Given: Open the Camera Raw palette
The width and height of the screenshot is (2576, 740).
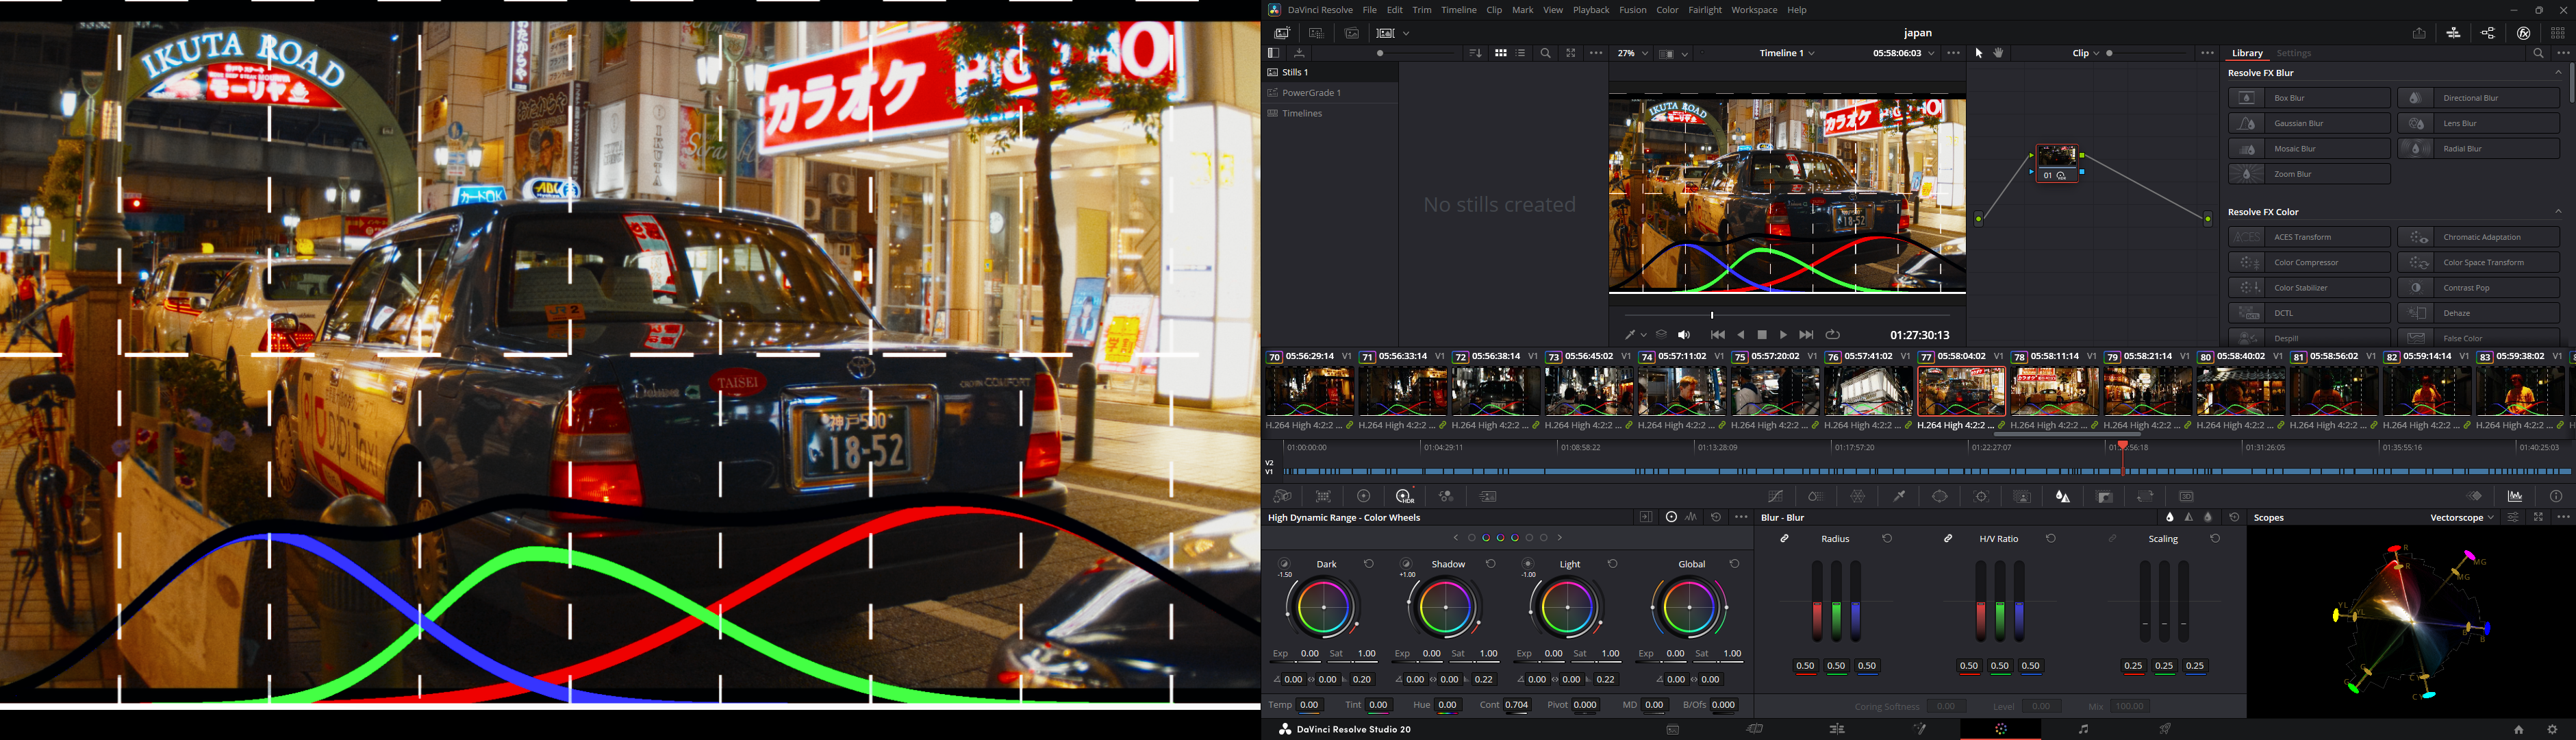Looking at the screenshot, I should click(1282, 496).
